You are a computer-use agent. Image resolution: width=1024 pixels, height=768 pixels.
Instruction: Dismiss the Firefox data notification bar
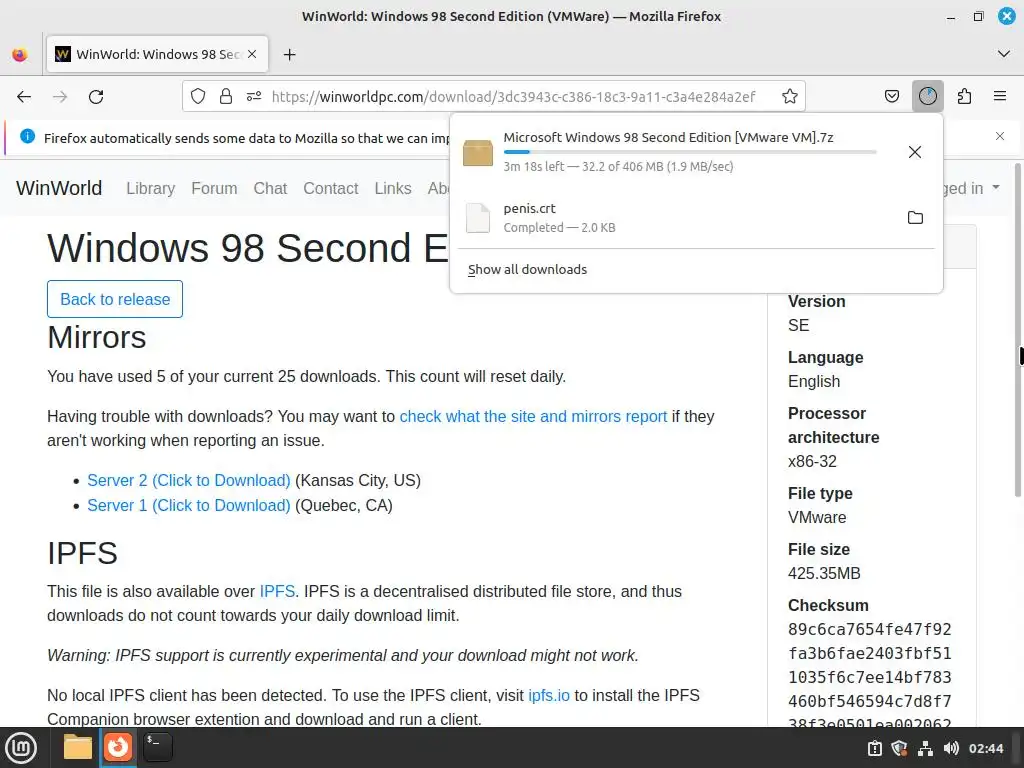pyautogui.click(x=1000, y=136)
